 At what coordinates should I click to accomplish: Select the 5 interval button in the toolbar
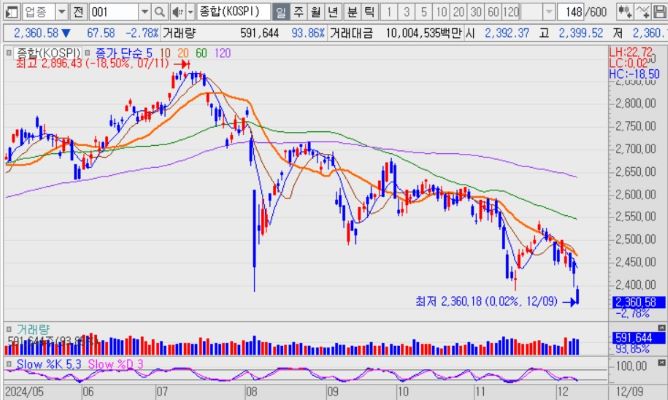click(x=423, y=12)
